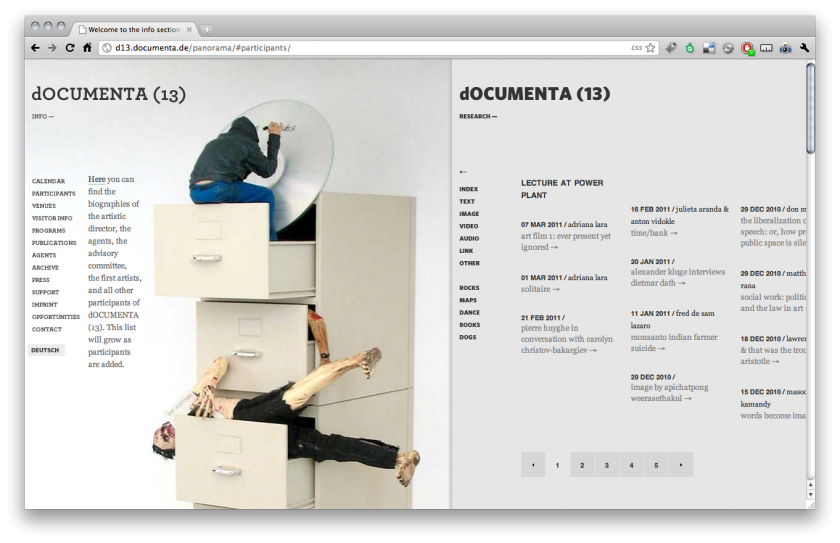
Task: Filter research by VIDEO
Action: point(469,226)
